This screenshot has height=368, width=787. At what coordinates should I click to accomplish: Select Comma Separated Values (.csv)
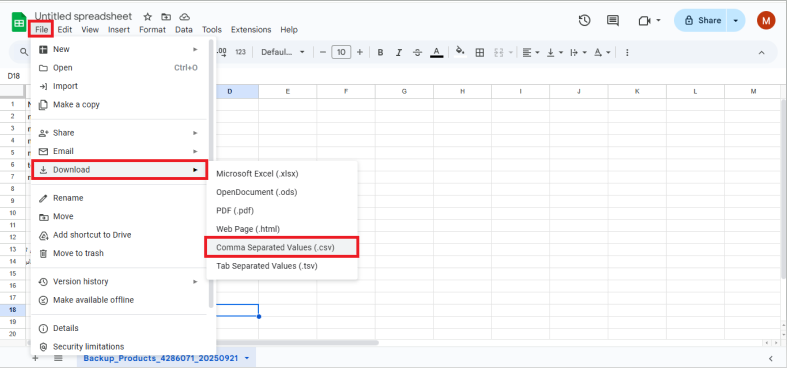(x=282, y=248)
